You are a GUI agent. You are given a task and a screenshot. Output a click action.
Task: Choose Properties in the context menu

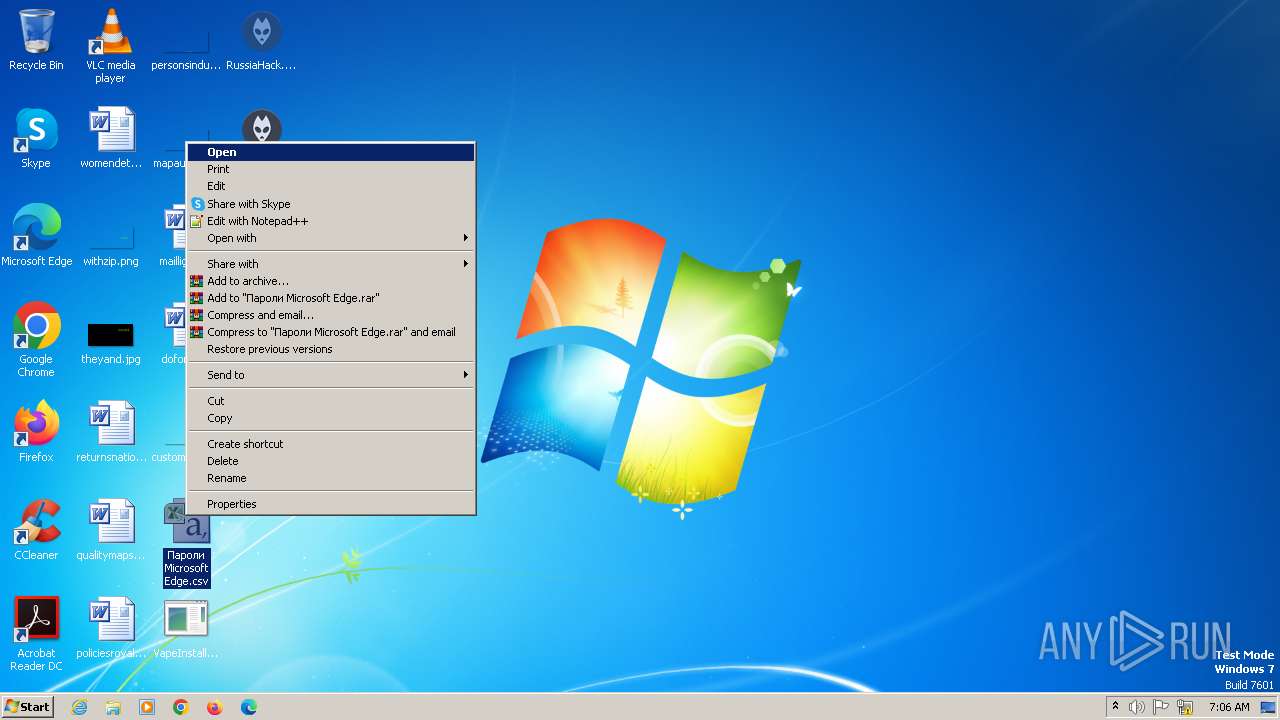pyautogui.click(x=330, y=504)
